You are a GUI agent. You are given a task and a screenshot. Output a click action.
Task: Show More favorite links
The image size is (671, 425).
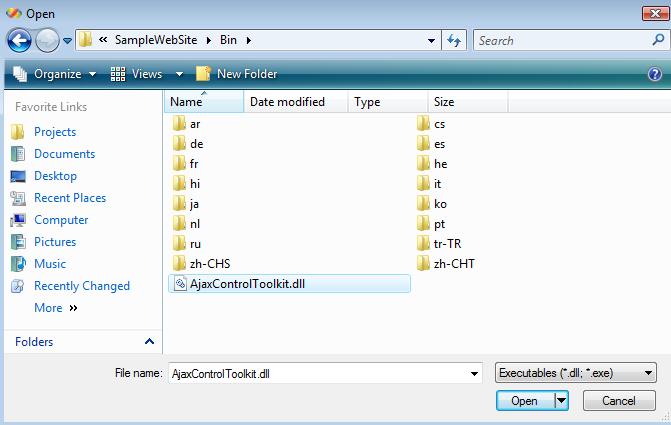tap(56, 308)
